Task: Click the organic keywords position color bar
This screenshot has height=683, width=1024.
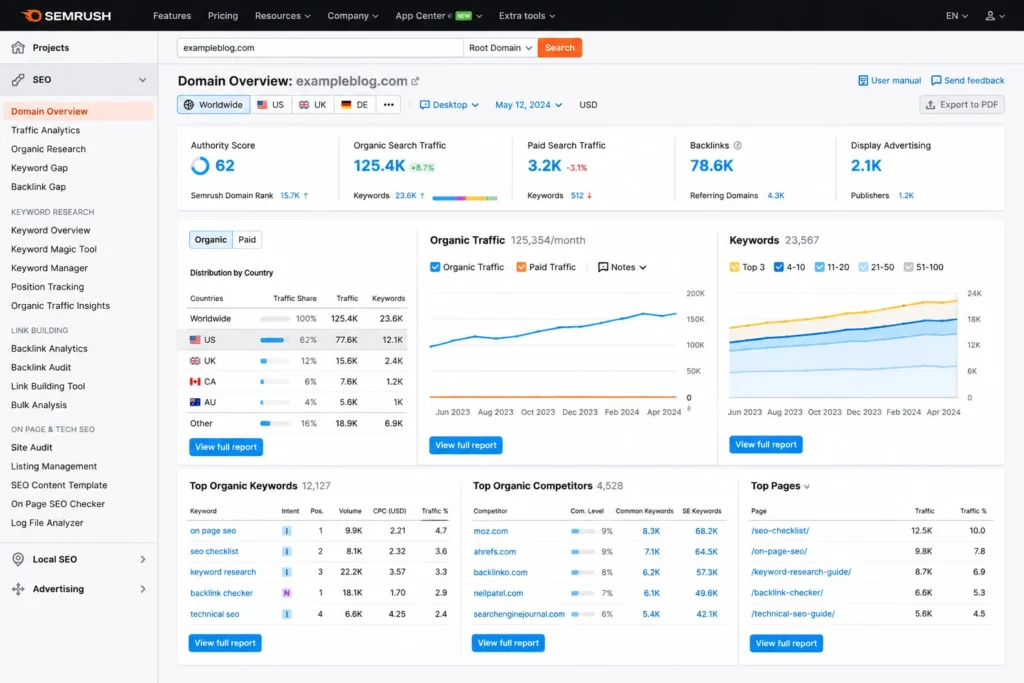Action: point(464,197)
